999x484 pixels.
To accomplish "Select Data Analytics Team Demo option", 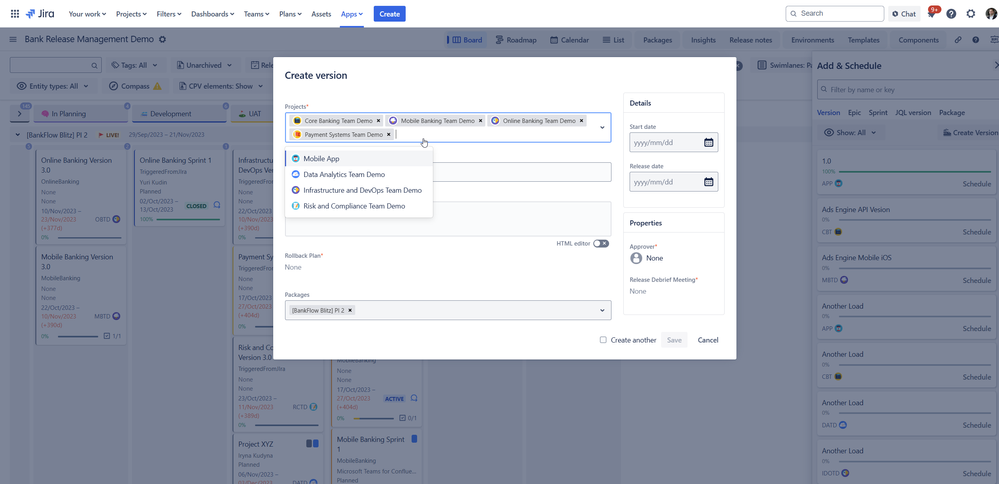I will pos(359,174).
